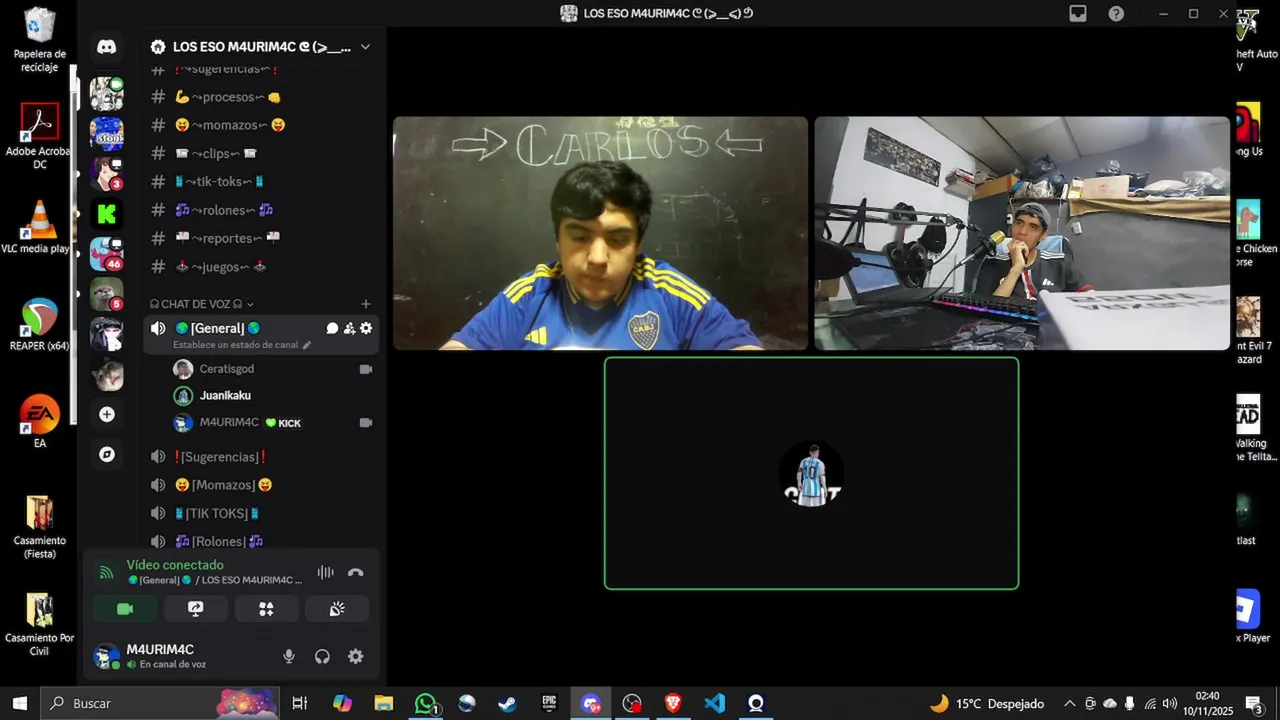Open Discord inbox icon in title bar
1280x720 pixels.
1078,13
